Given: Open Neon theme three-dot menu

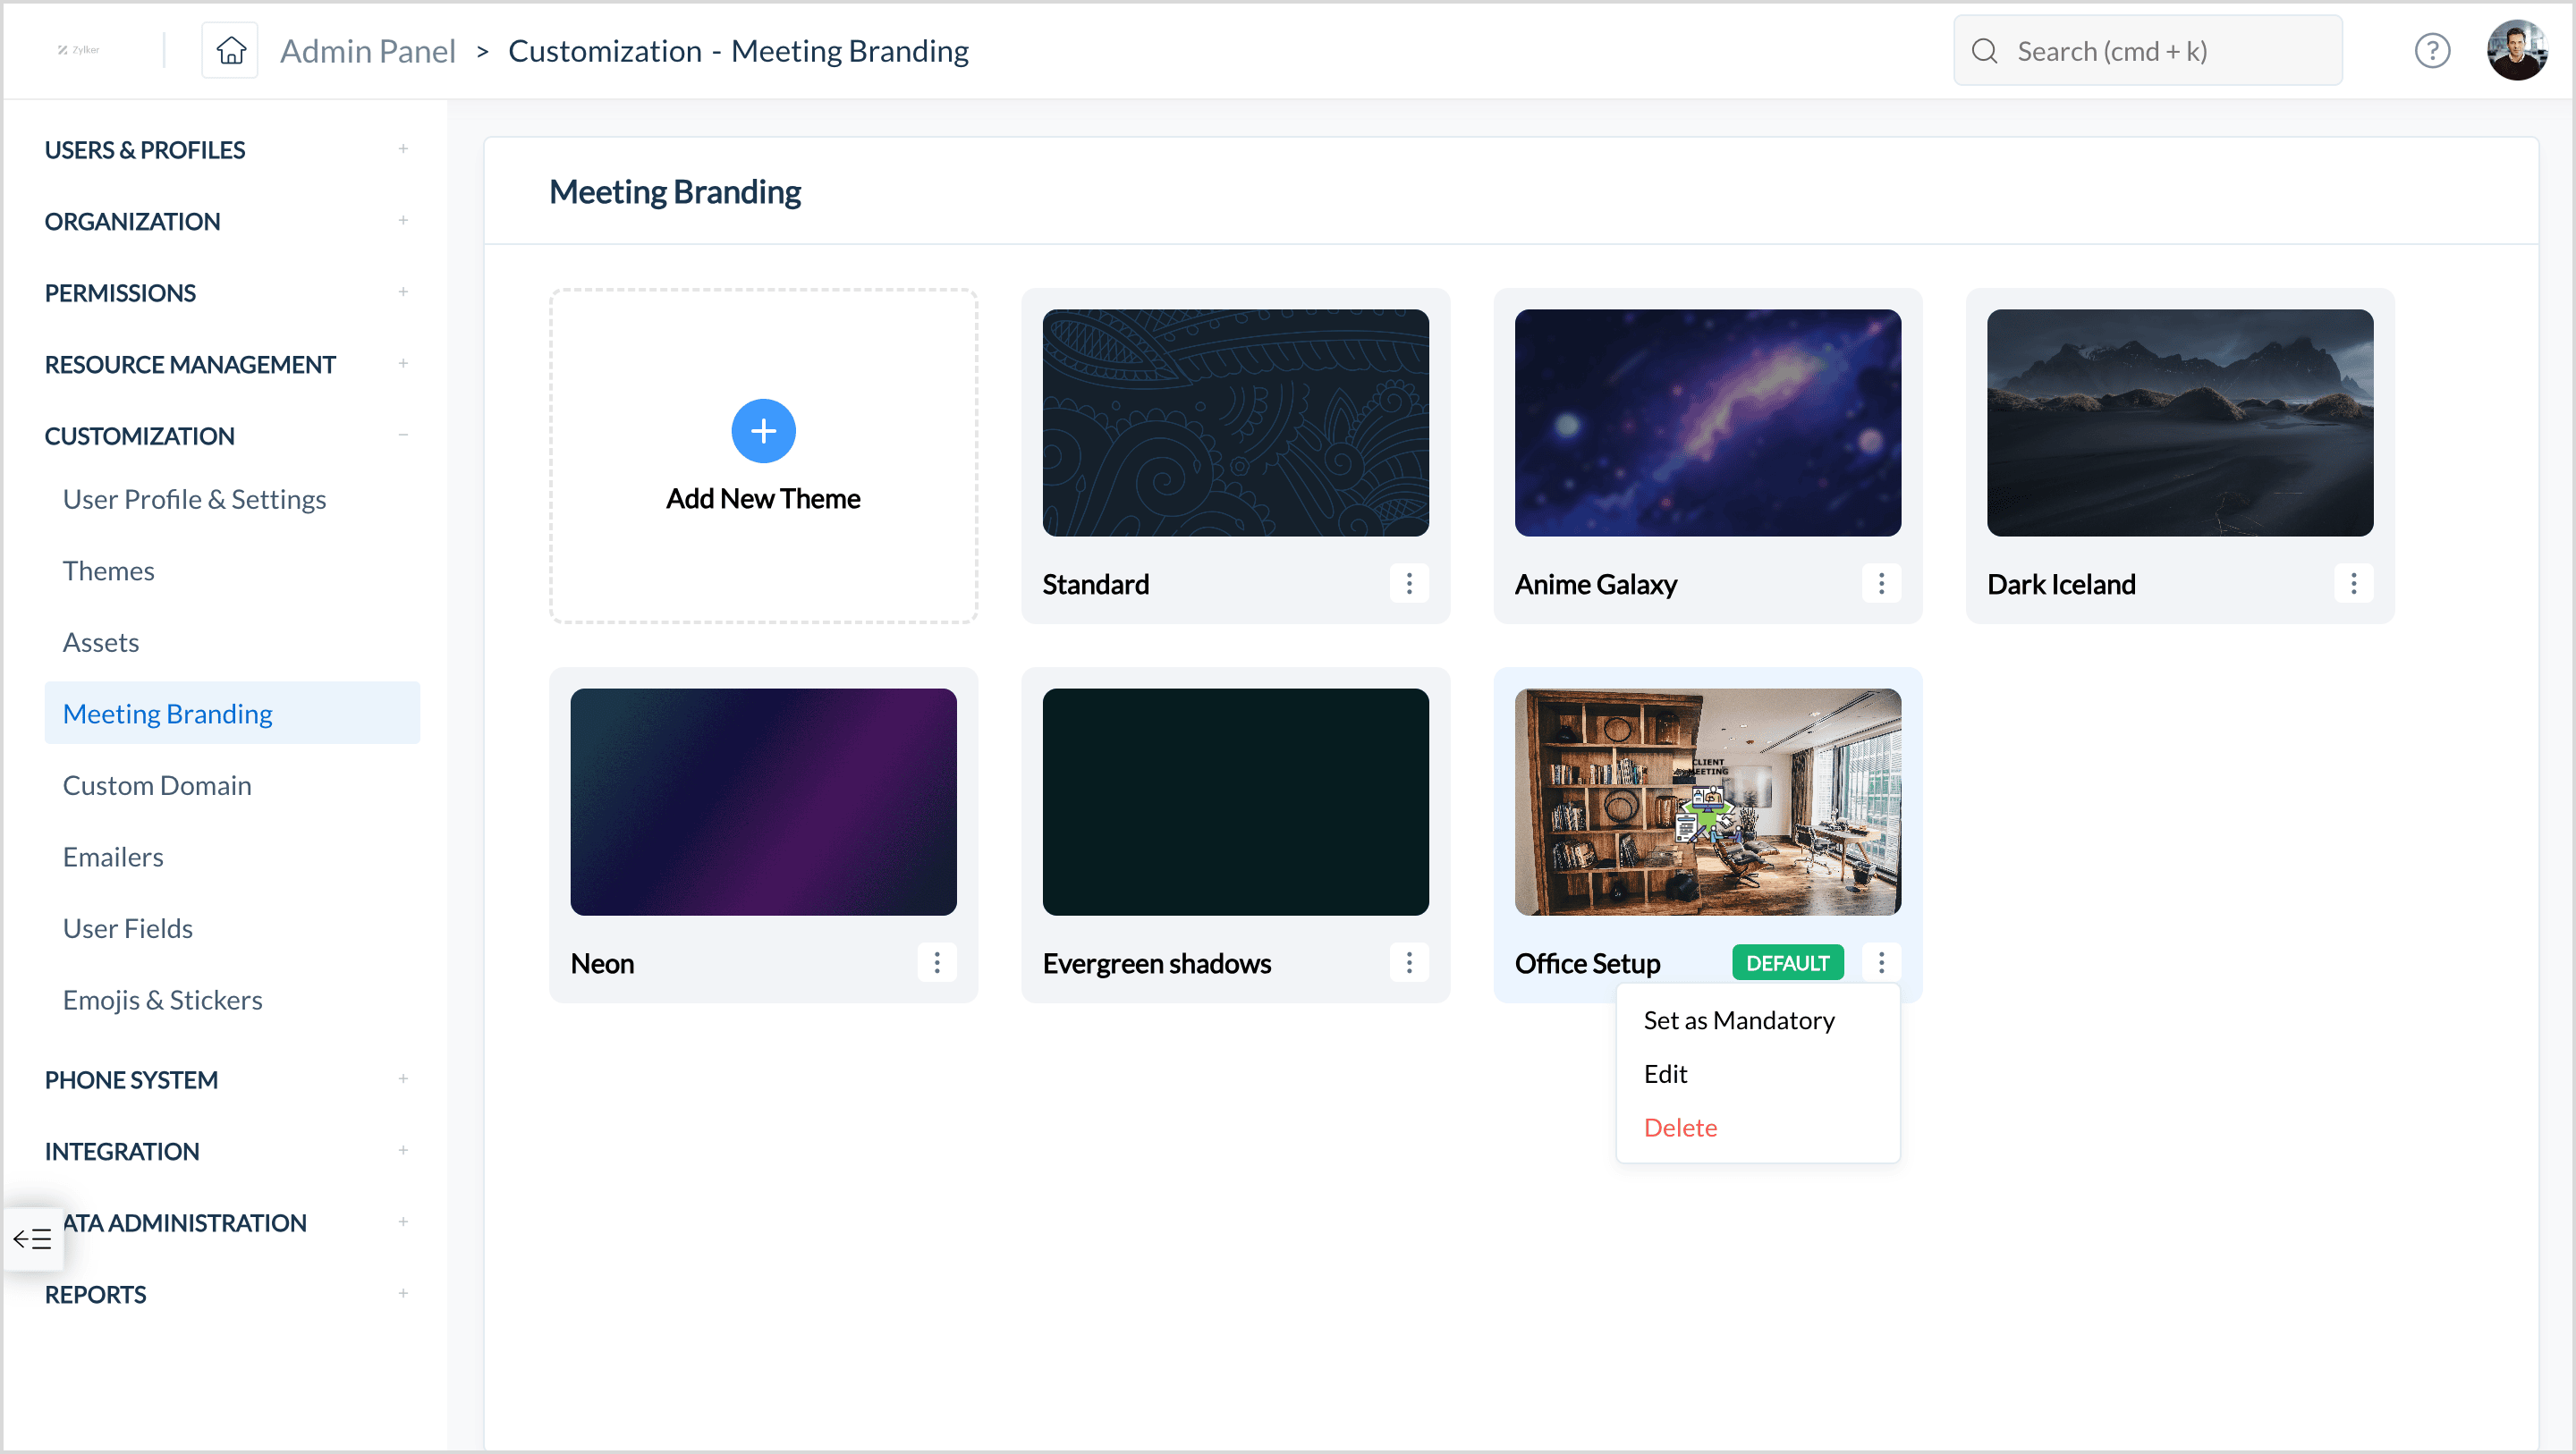Looking at the screenshot, I should click(936, 962).
